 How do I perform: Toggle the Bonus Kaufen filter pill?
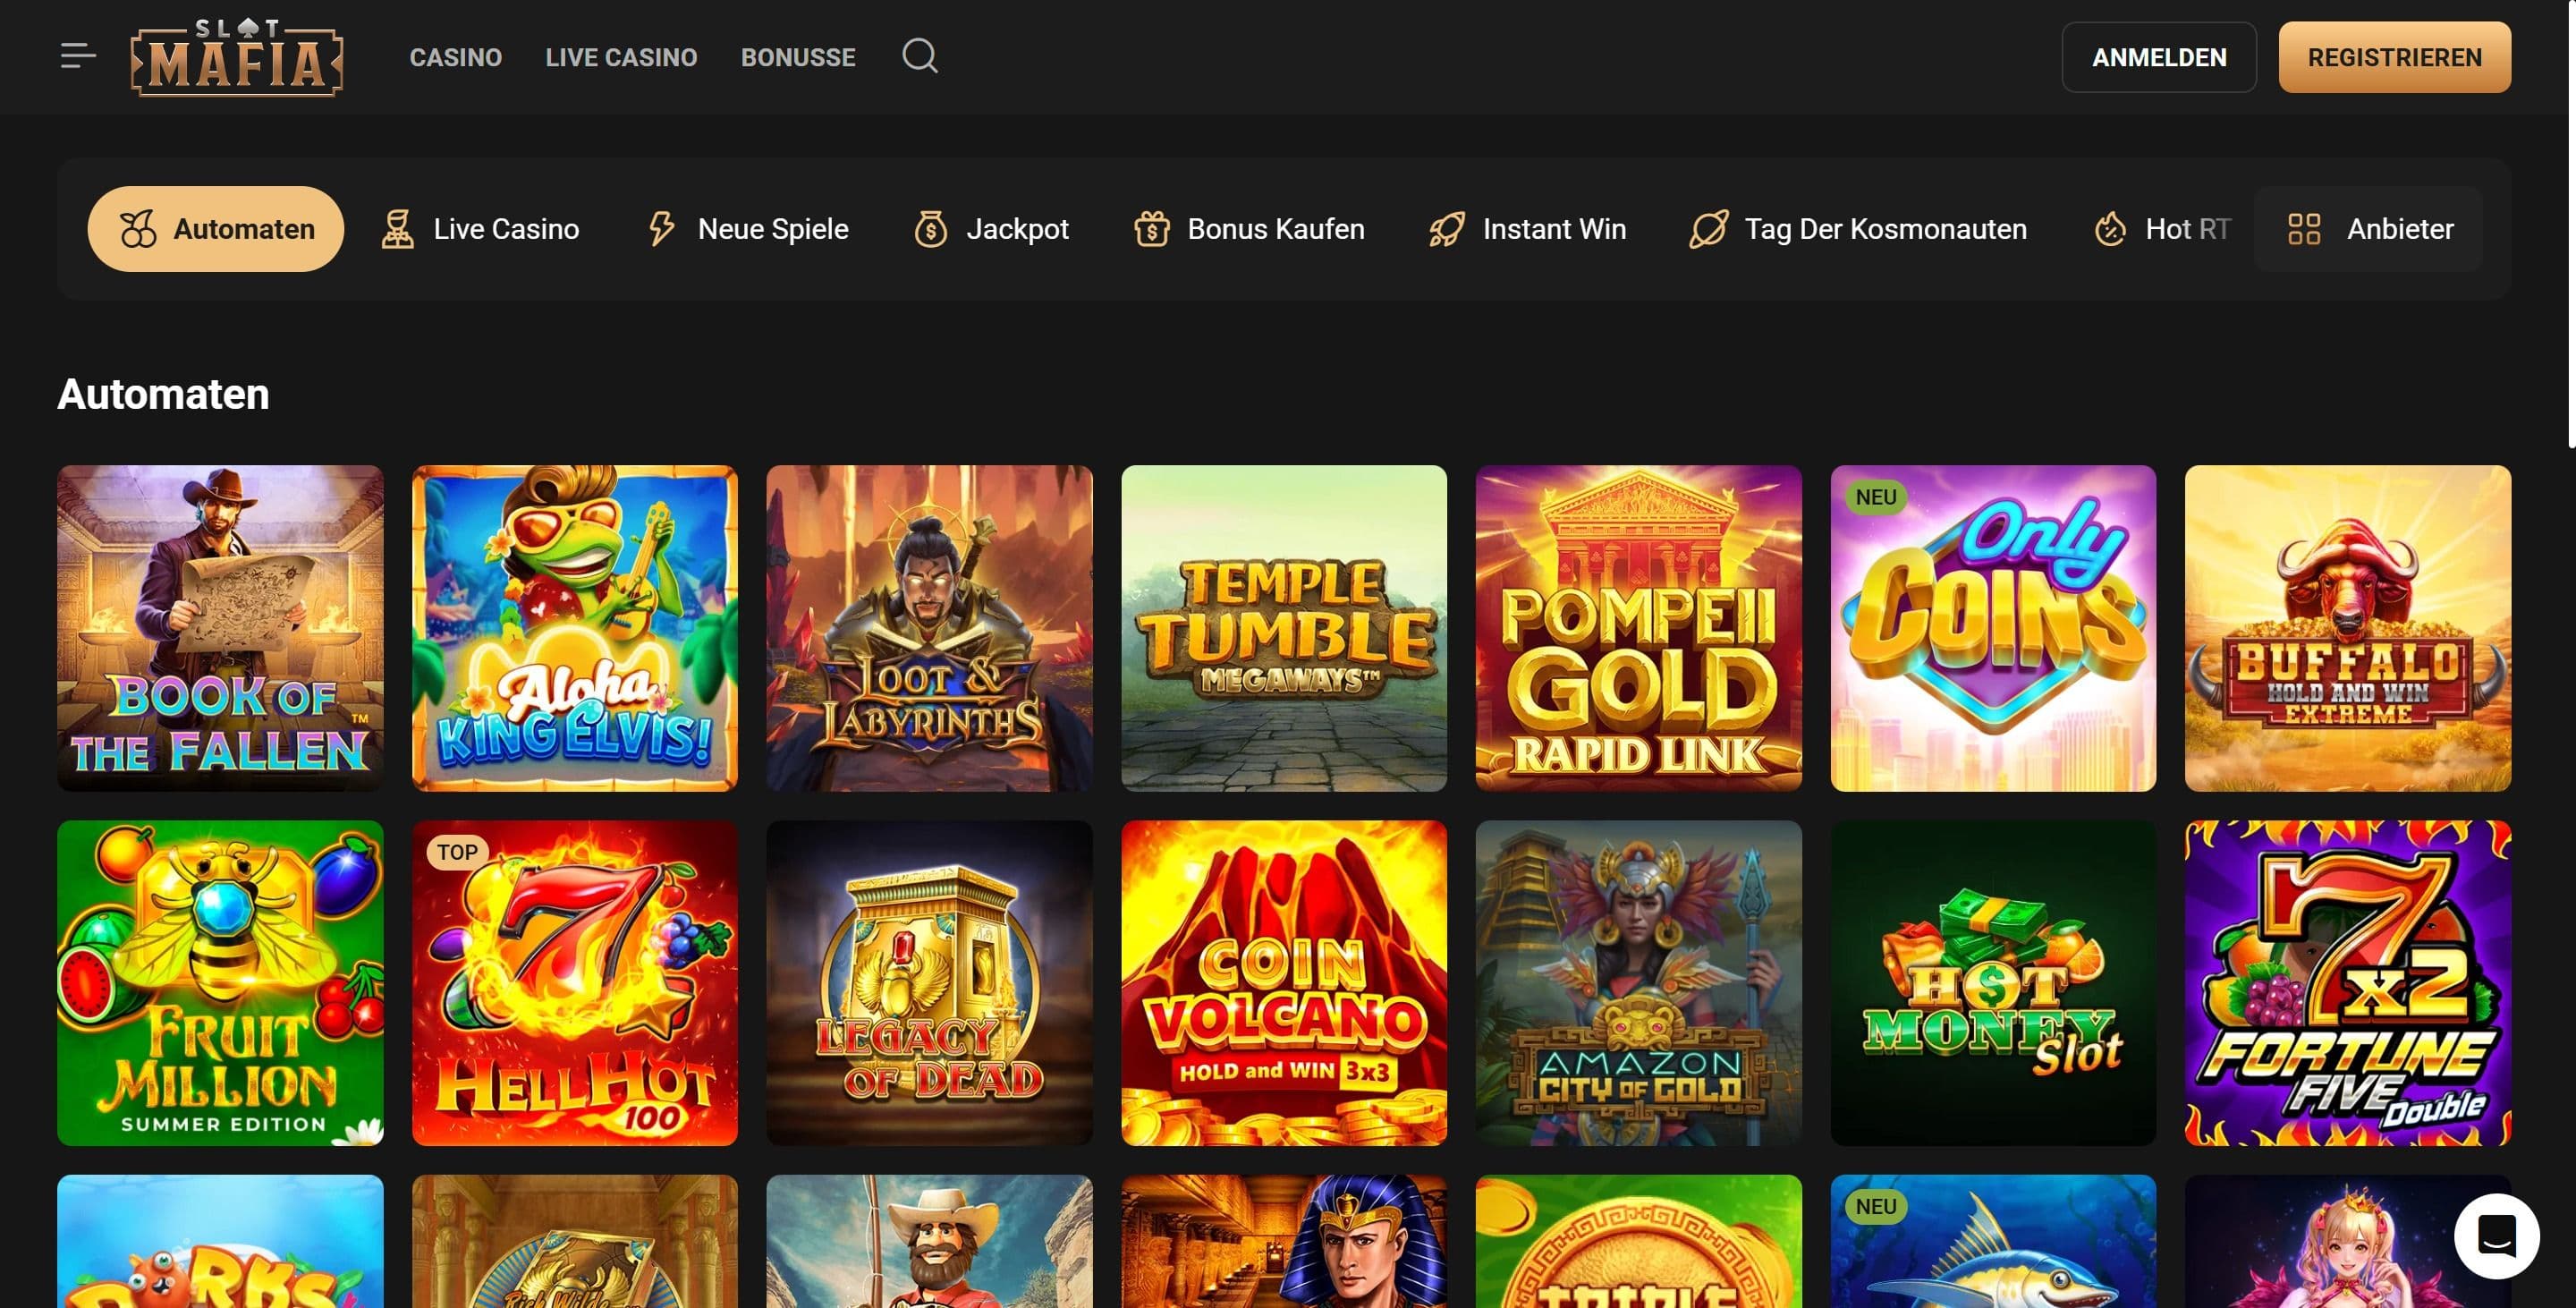(1249, 228)
